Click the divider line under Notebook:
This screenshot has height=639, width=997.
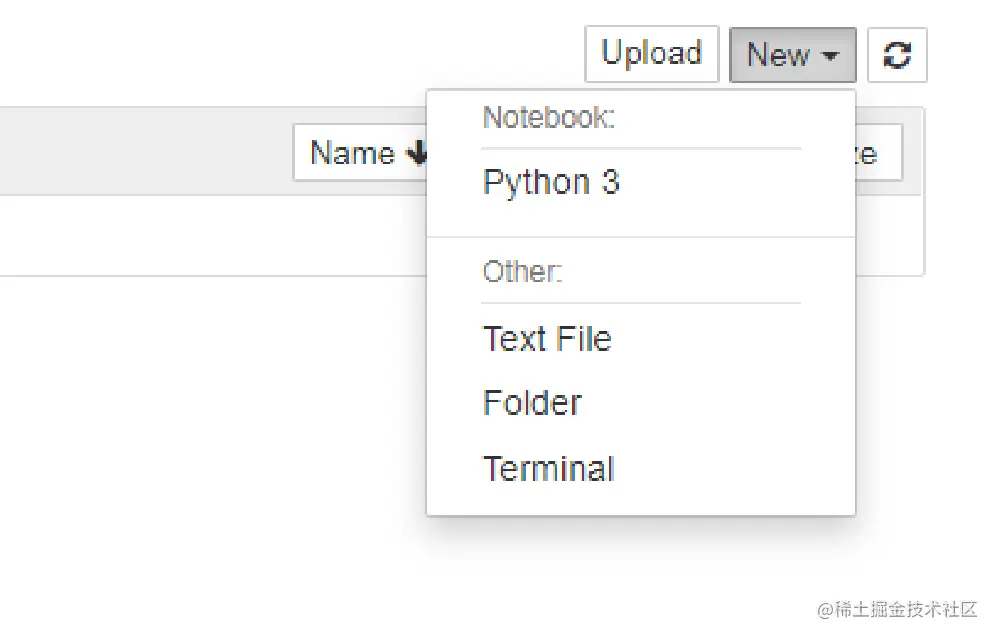640,149
